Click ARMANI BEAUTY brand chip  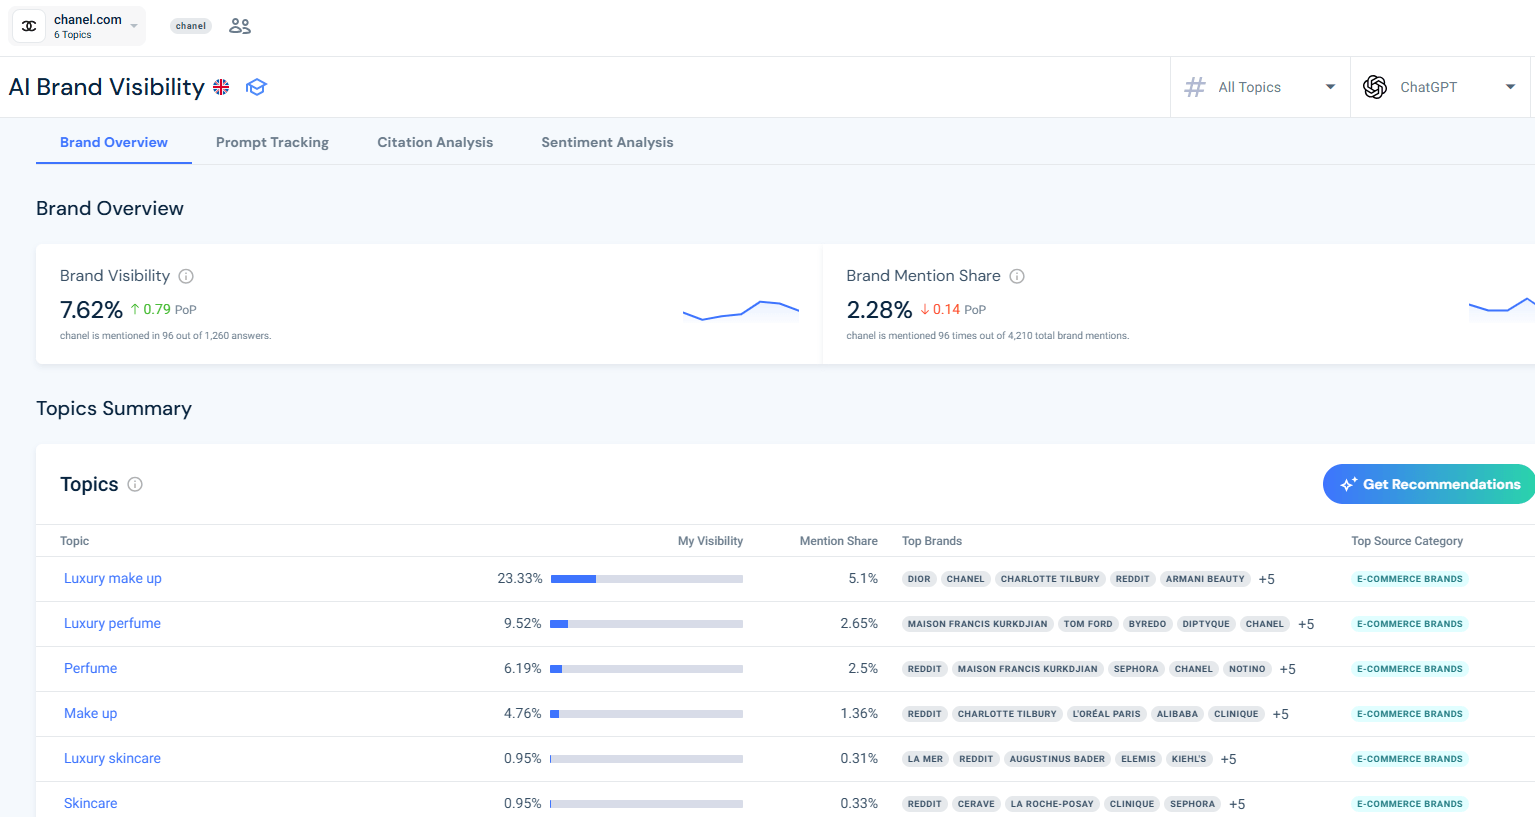[x=1205, y=579]
